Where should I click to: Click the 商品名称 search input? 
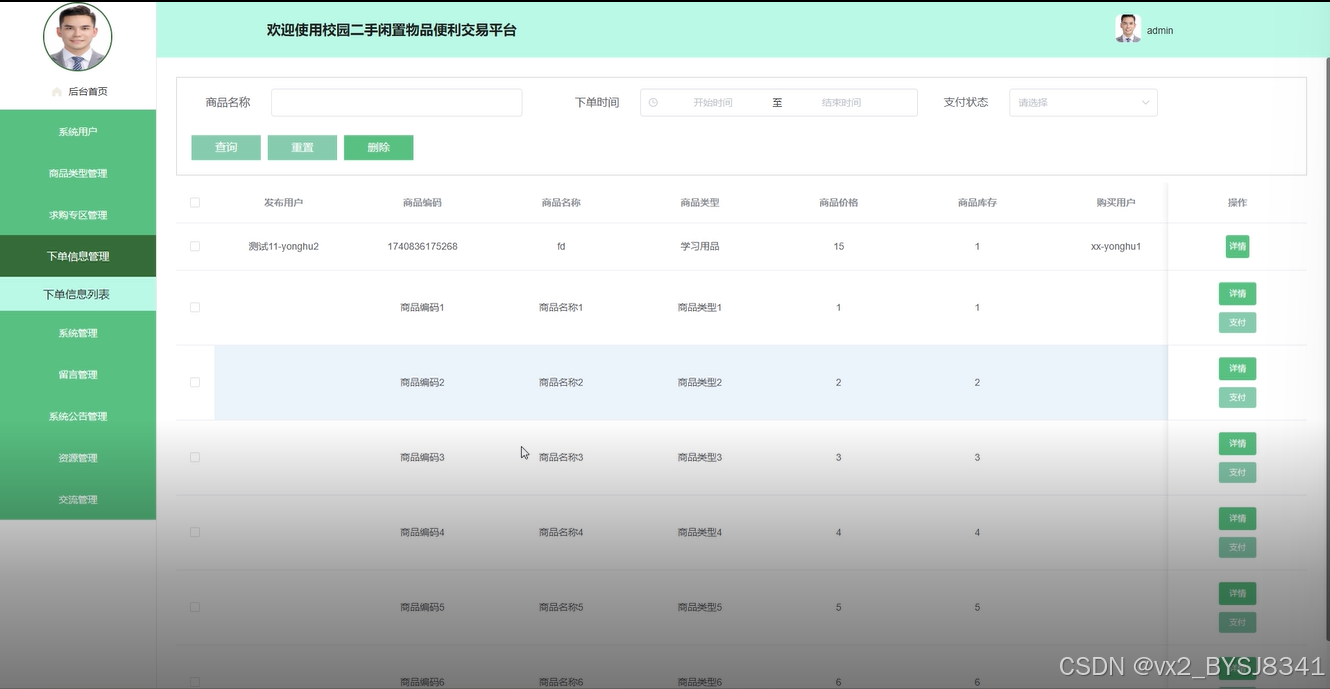tap(396, 102)
